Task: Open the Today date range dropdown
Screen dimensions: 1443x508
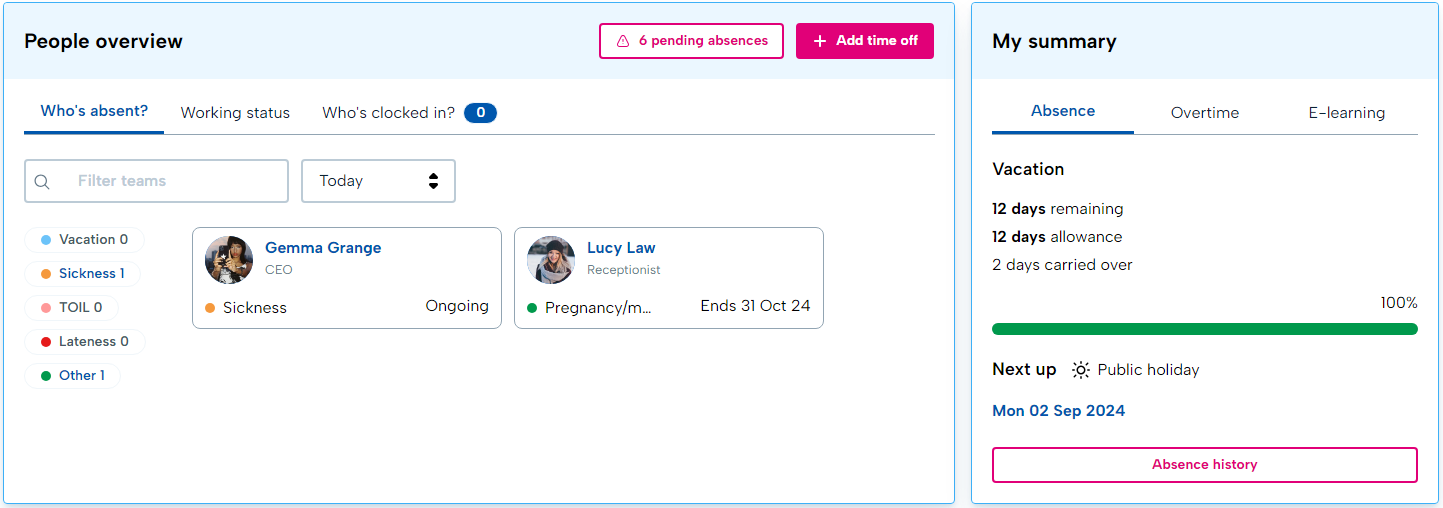Action: pyautogui.click(x=378, y=181)
